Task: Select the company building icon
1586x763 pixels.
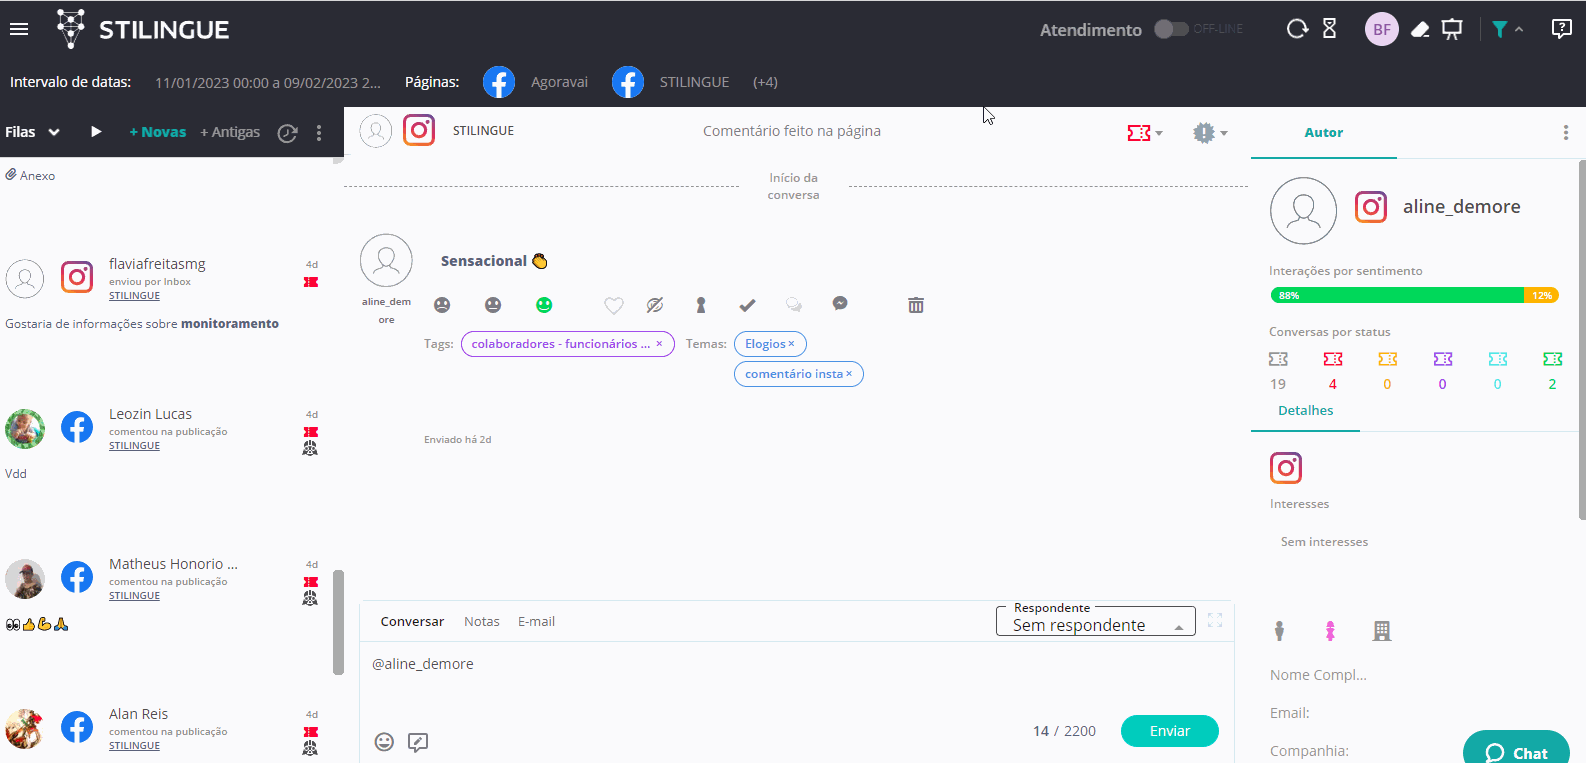Action: [x=1382, y=630]
